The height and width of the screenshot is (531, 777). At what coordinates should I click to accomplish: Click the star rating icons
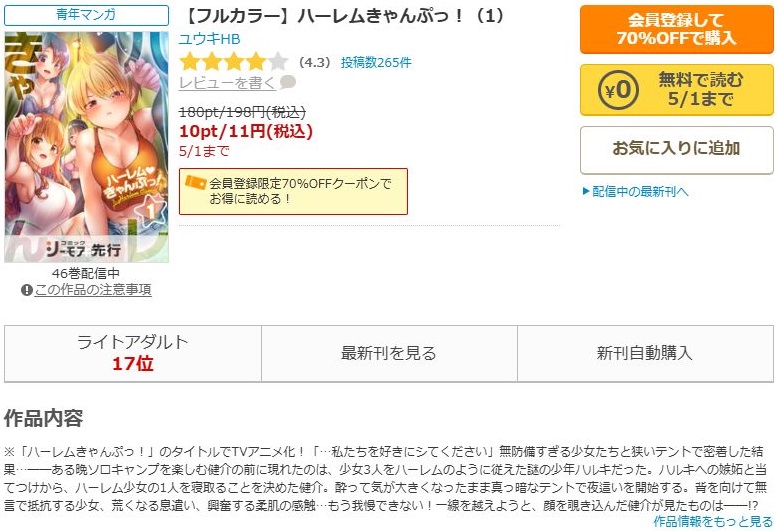pyautogui.click(x=233, y=62)
